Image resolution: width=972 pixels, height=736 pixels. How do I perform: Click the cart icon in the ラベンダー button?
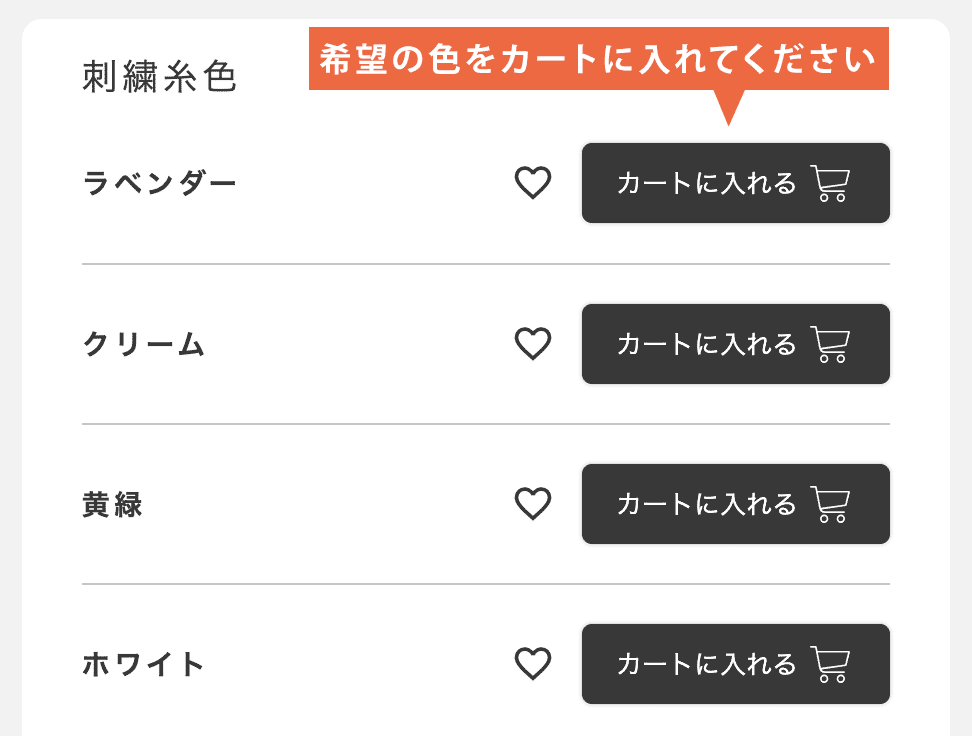point(830,183)
